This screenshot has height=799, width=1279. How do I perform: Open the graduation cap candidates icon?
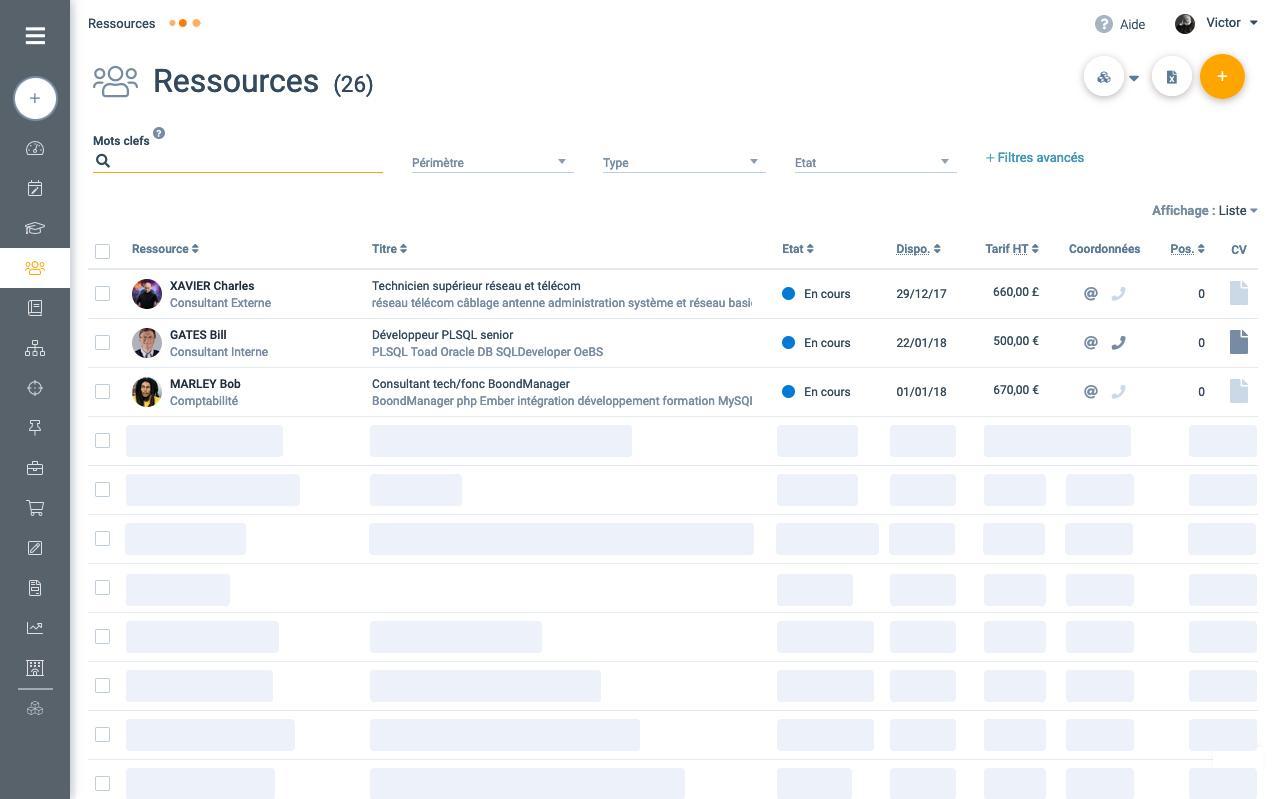(x=35, y=228)
